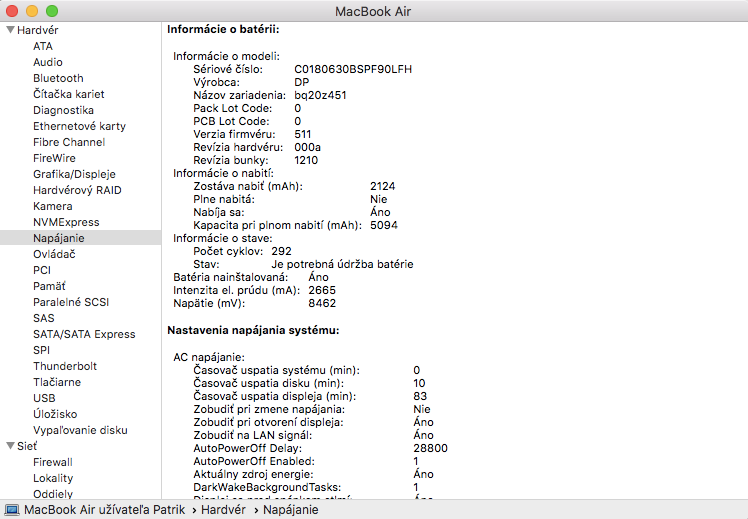Open the Grafika/Displeje sidebar entry
The height and width of the screenshot is (519, 748).
[x=73, y=174]
